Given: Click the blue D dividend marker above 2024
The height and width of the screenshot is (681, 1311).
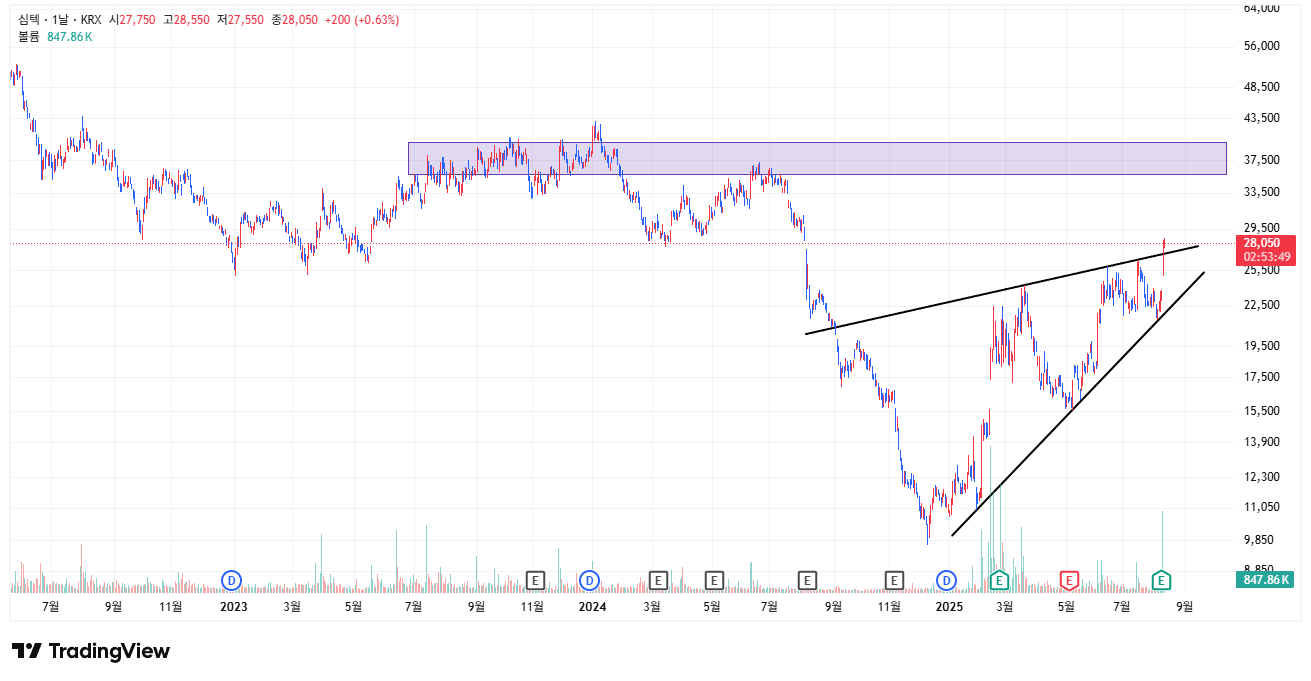Looking at the screenshot, I should coord(589,579).
